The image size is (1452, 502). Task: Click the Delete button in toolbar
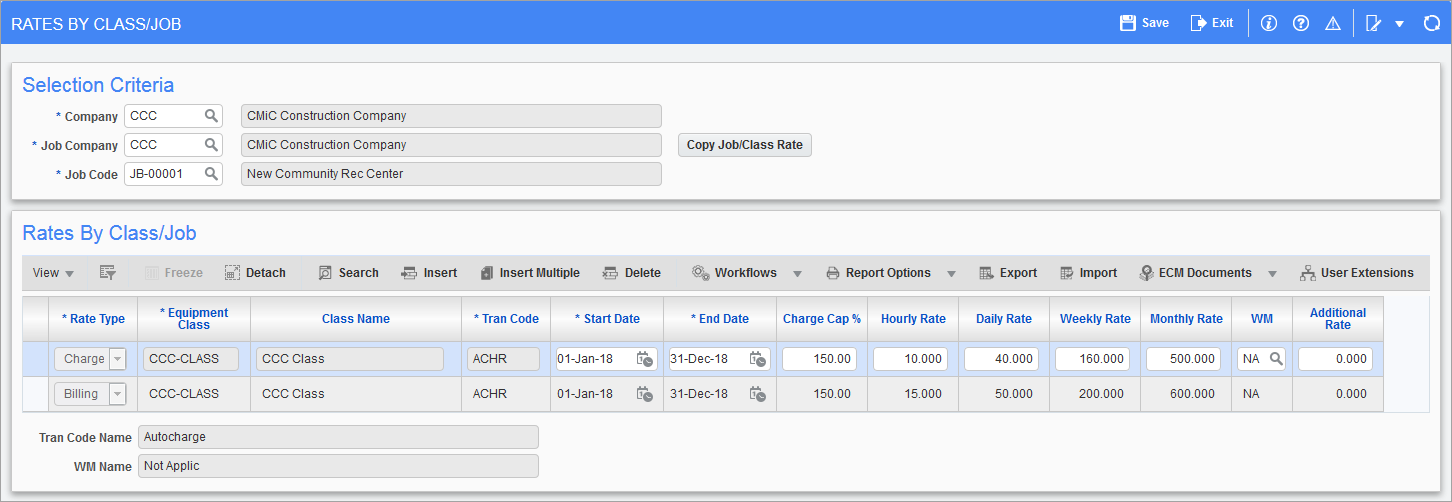pyautogui.click(x=631, y=273)
